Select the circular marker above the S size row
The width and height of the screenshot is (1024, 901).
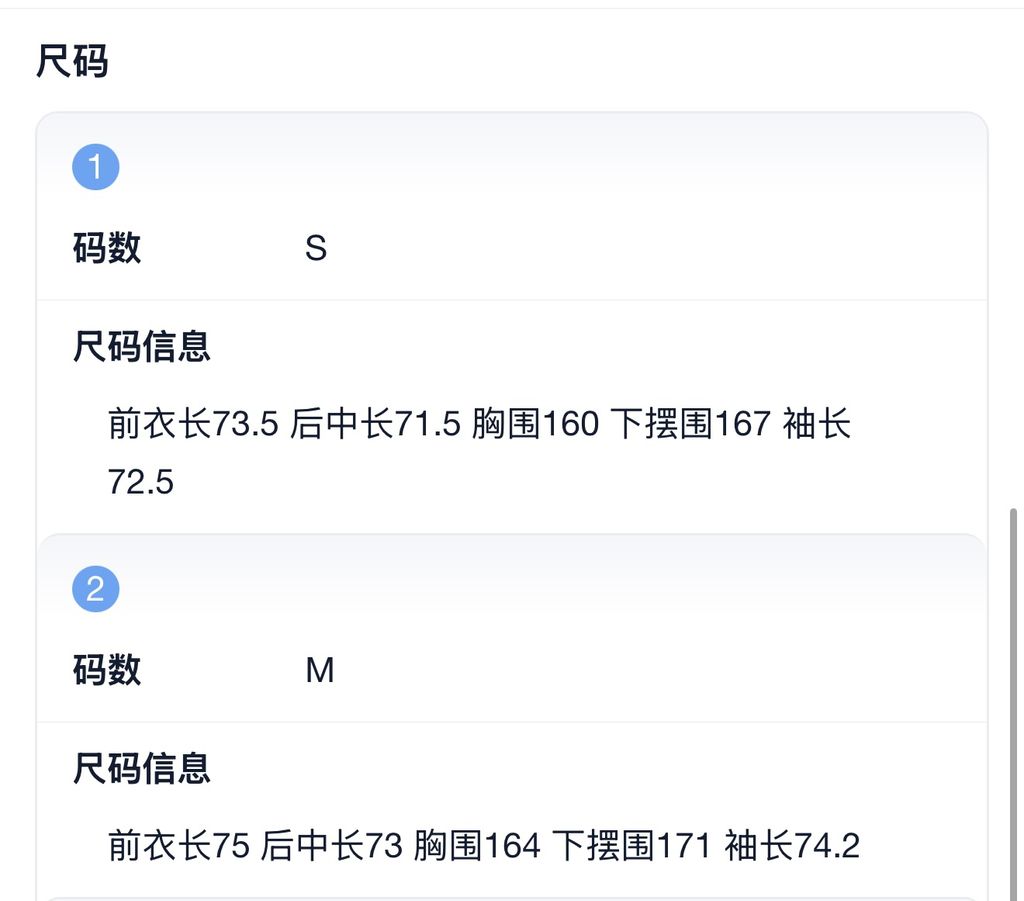pyautogui.click(x=95, y=166)
